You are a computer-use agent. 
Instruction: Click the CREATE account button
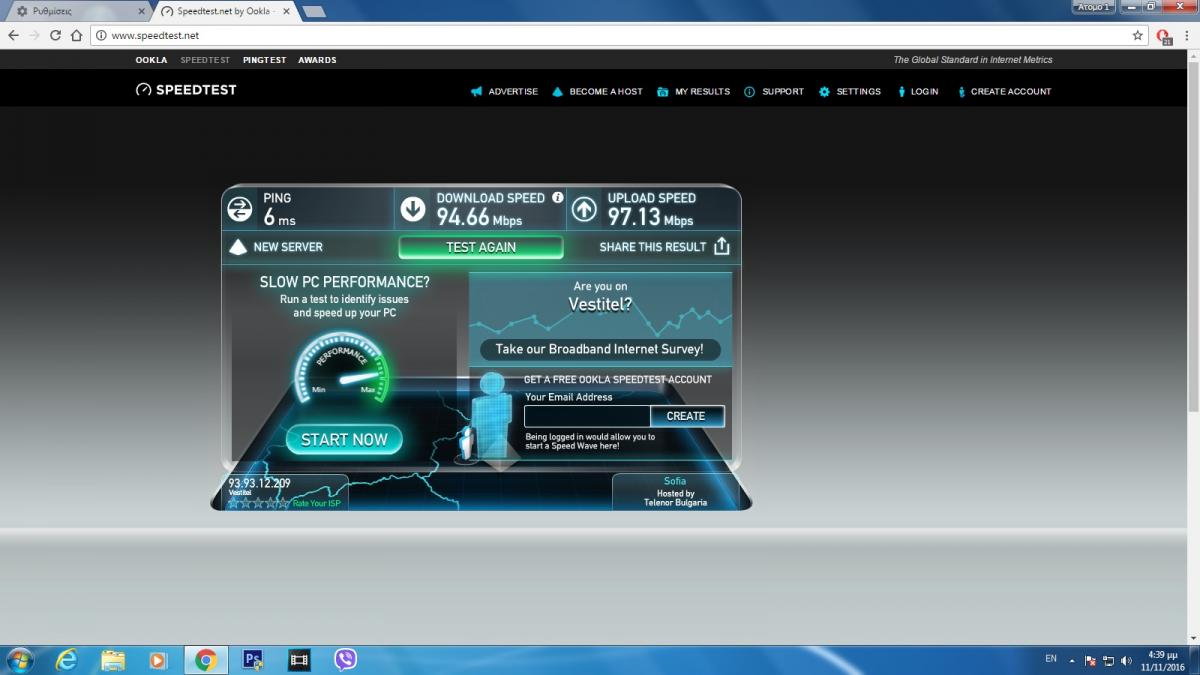click(686, 416)
